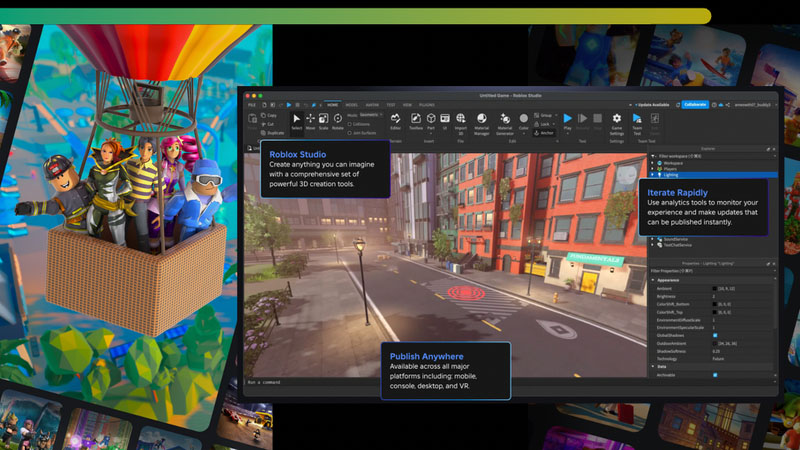
Task: Select the Lighting item in Explorer
Action: pyautogui.click(x=713, y=174)
